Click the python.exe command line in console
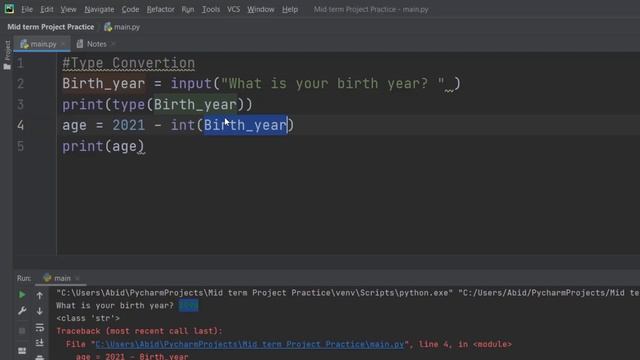Screen dimensions: 640x360 click(x=348, y=293)
